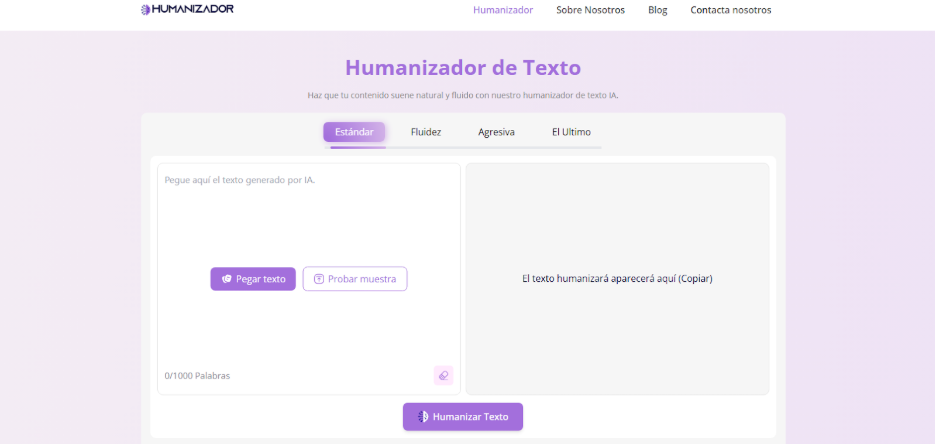Click the subtitle beginning 'Haz que tu contenido'
Image resolution: width=935 pixels, height=444 pixels.
point(463,95)
